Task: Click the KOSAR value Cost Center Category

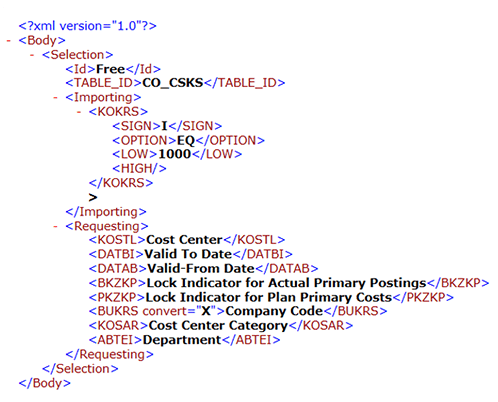Action: click(x=218, y=326)
